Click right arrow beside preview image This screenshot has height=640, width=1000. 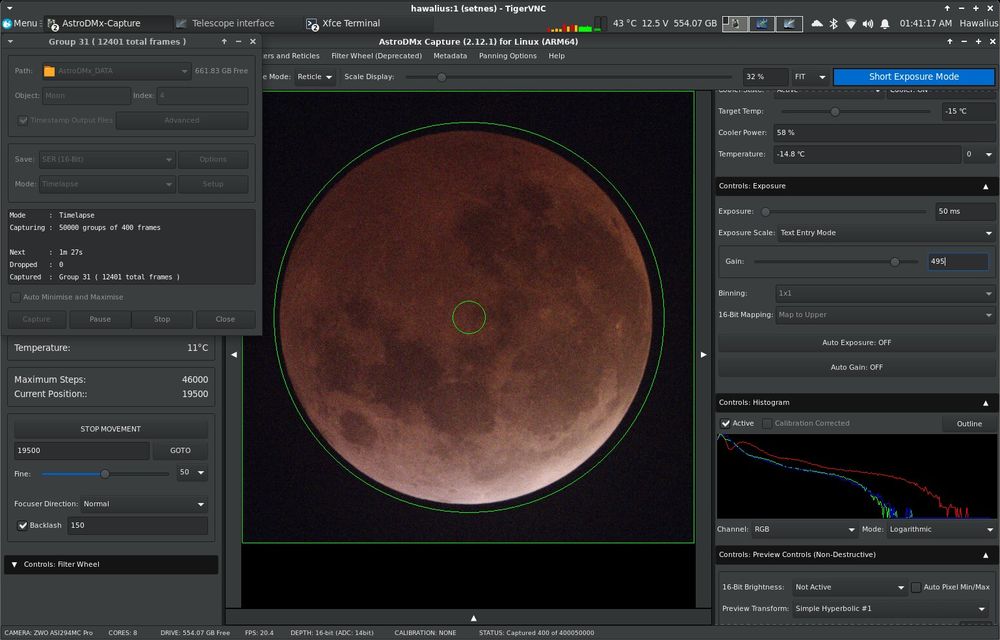coord(703,354)
